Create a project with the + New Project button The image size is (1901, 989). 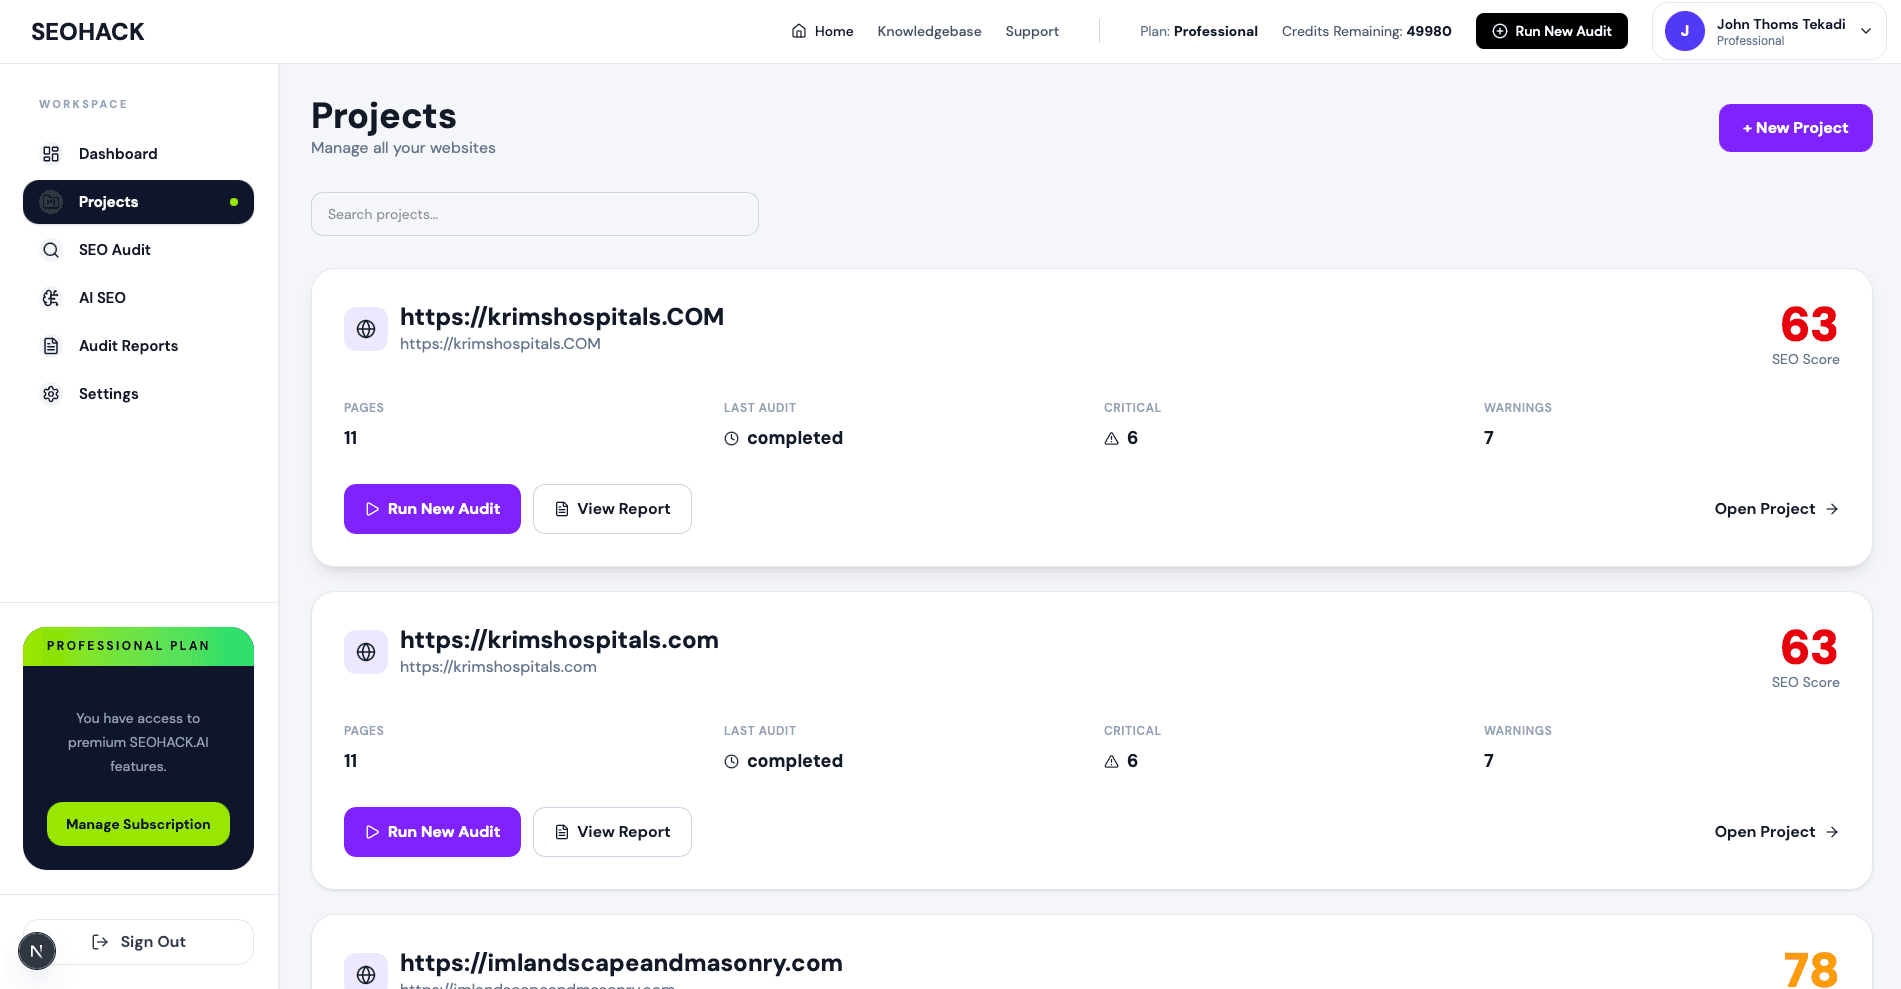pyautogui.click(x=1795, y=128)
